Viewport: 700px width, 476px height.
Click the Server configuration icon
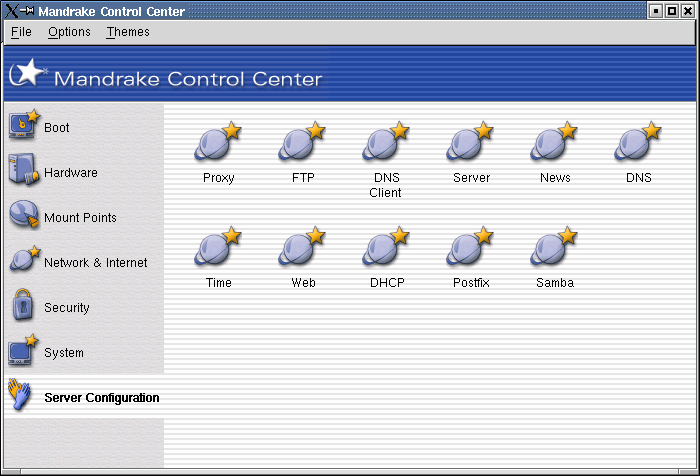point(470,141)
